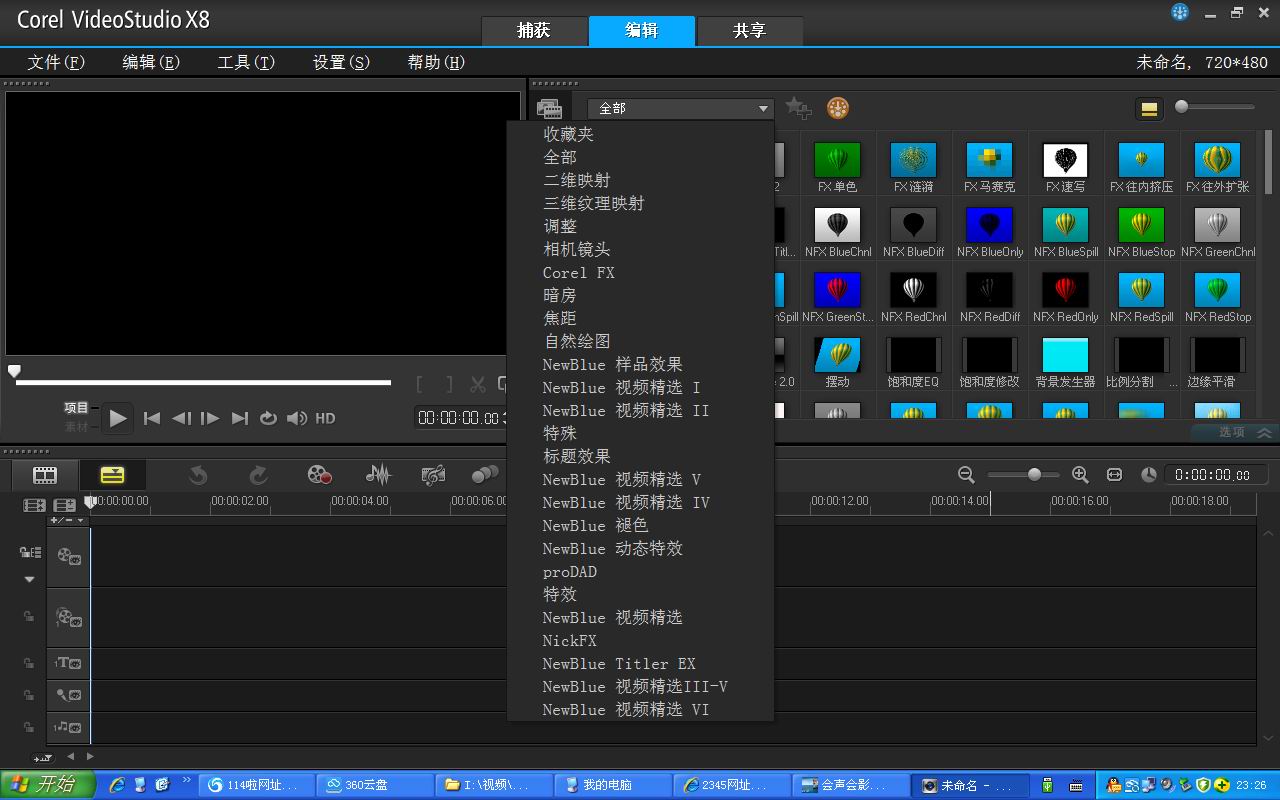
Task: Click the scissors split clip icon
Action: coord(478,384)
